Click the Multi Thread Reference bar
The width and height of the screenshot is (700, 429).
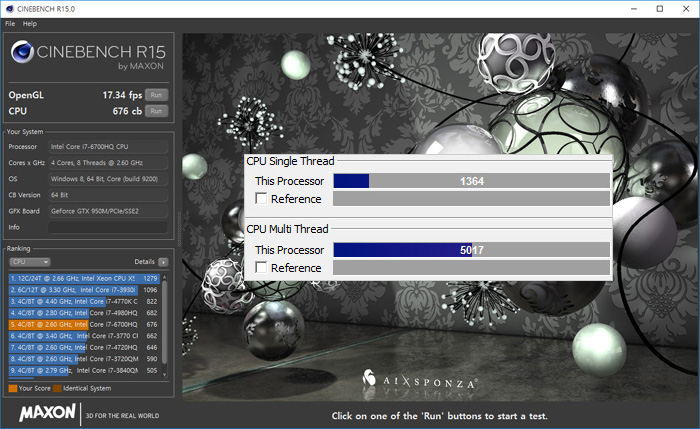(471, 267)
